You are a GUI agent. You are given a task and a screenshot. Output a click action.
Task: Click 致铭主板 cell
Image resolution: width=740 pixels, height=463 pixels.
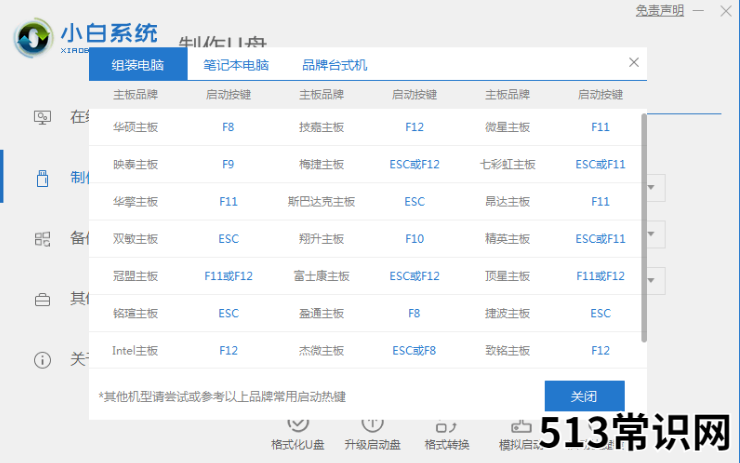[x=507, y=351]
